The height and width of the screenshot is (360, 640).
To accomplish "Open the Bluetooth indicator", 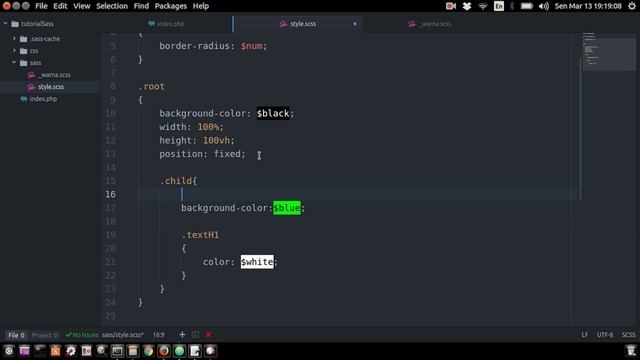I will pyautogui.click(x=512, y=6).
